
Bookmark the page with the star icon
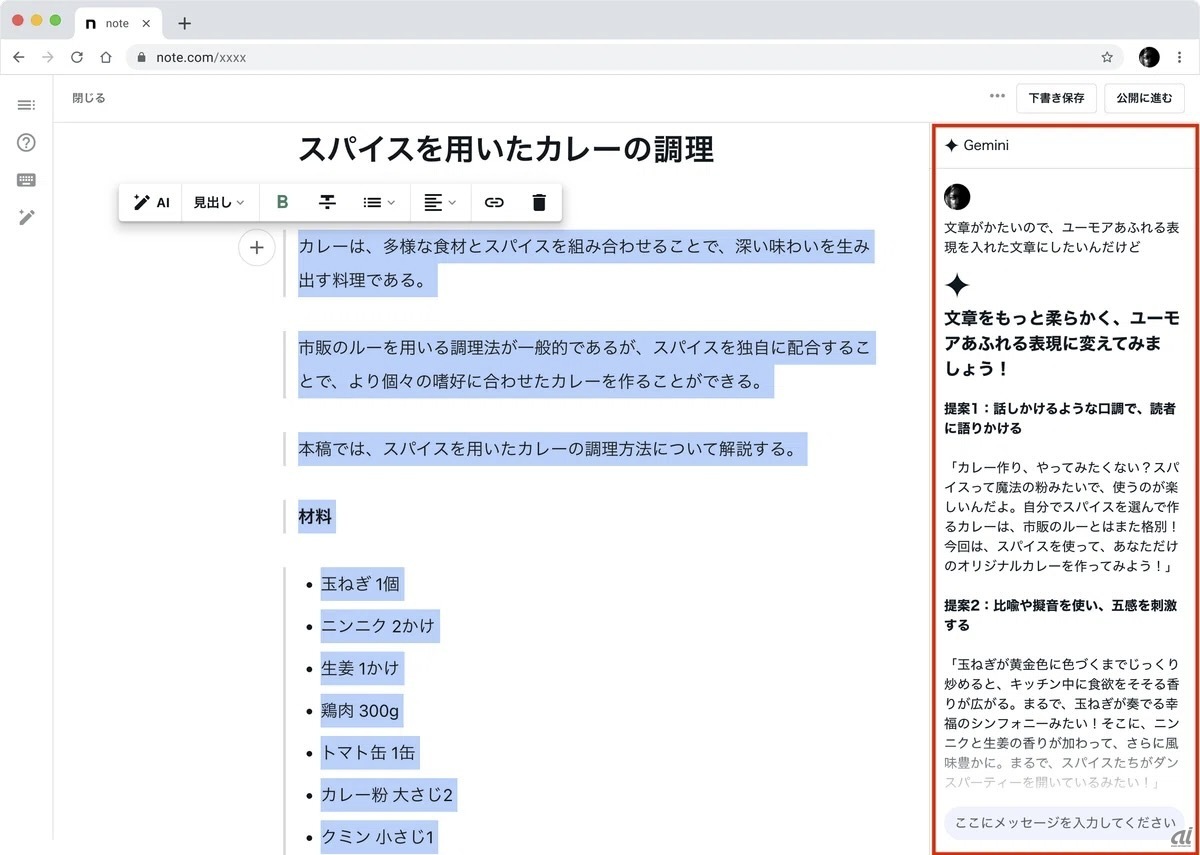(x=1107, y=57)
